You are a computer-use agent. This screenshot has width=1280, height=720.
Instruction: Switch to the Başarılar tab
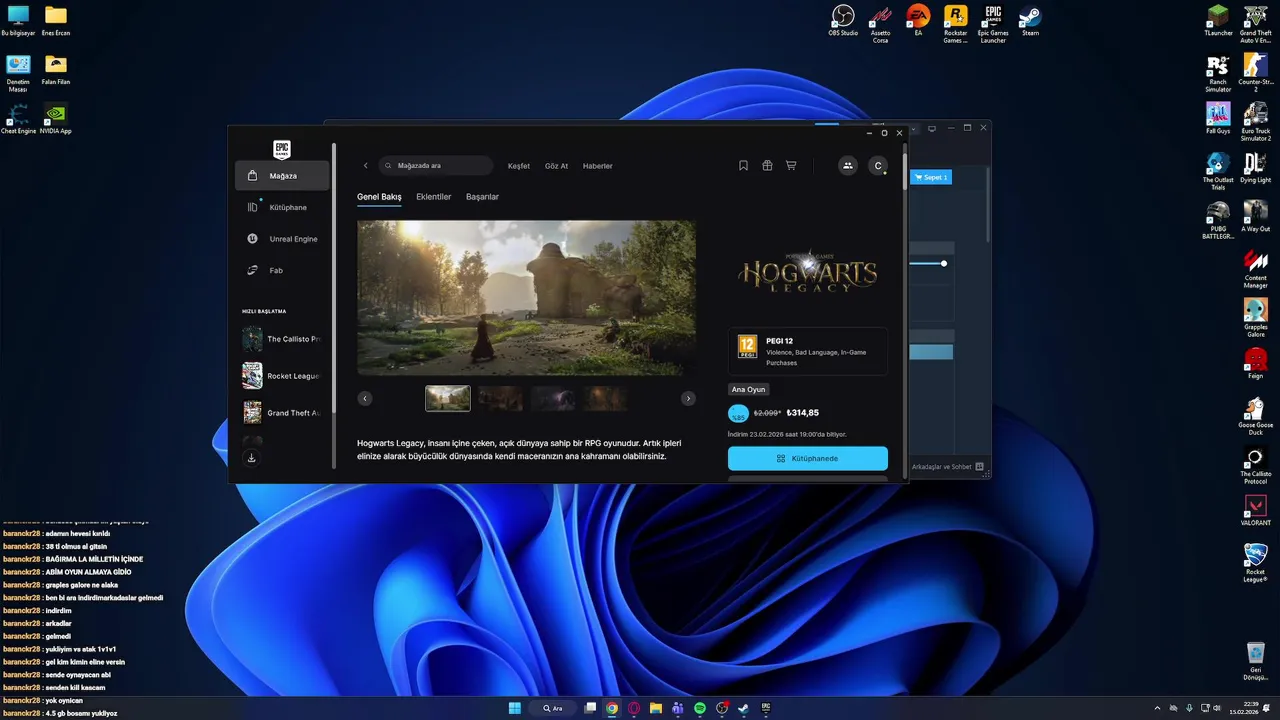pos(482,197)
